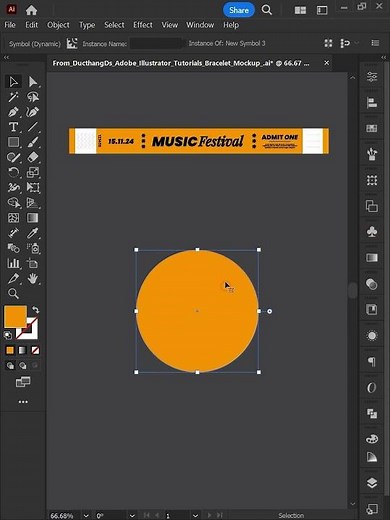Open the Select menu
This screenshot has height=520, width=390.
click(x=114, y=25)
